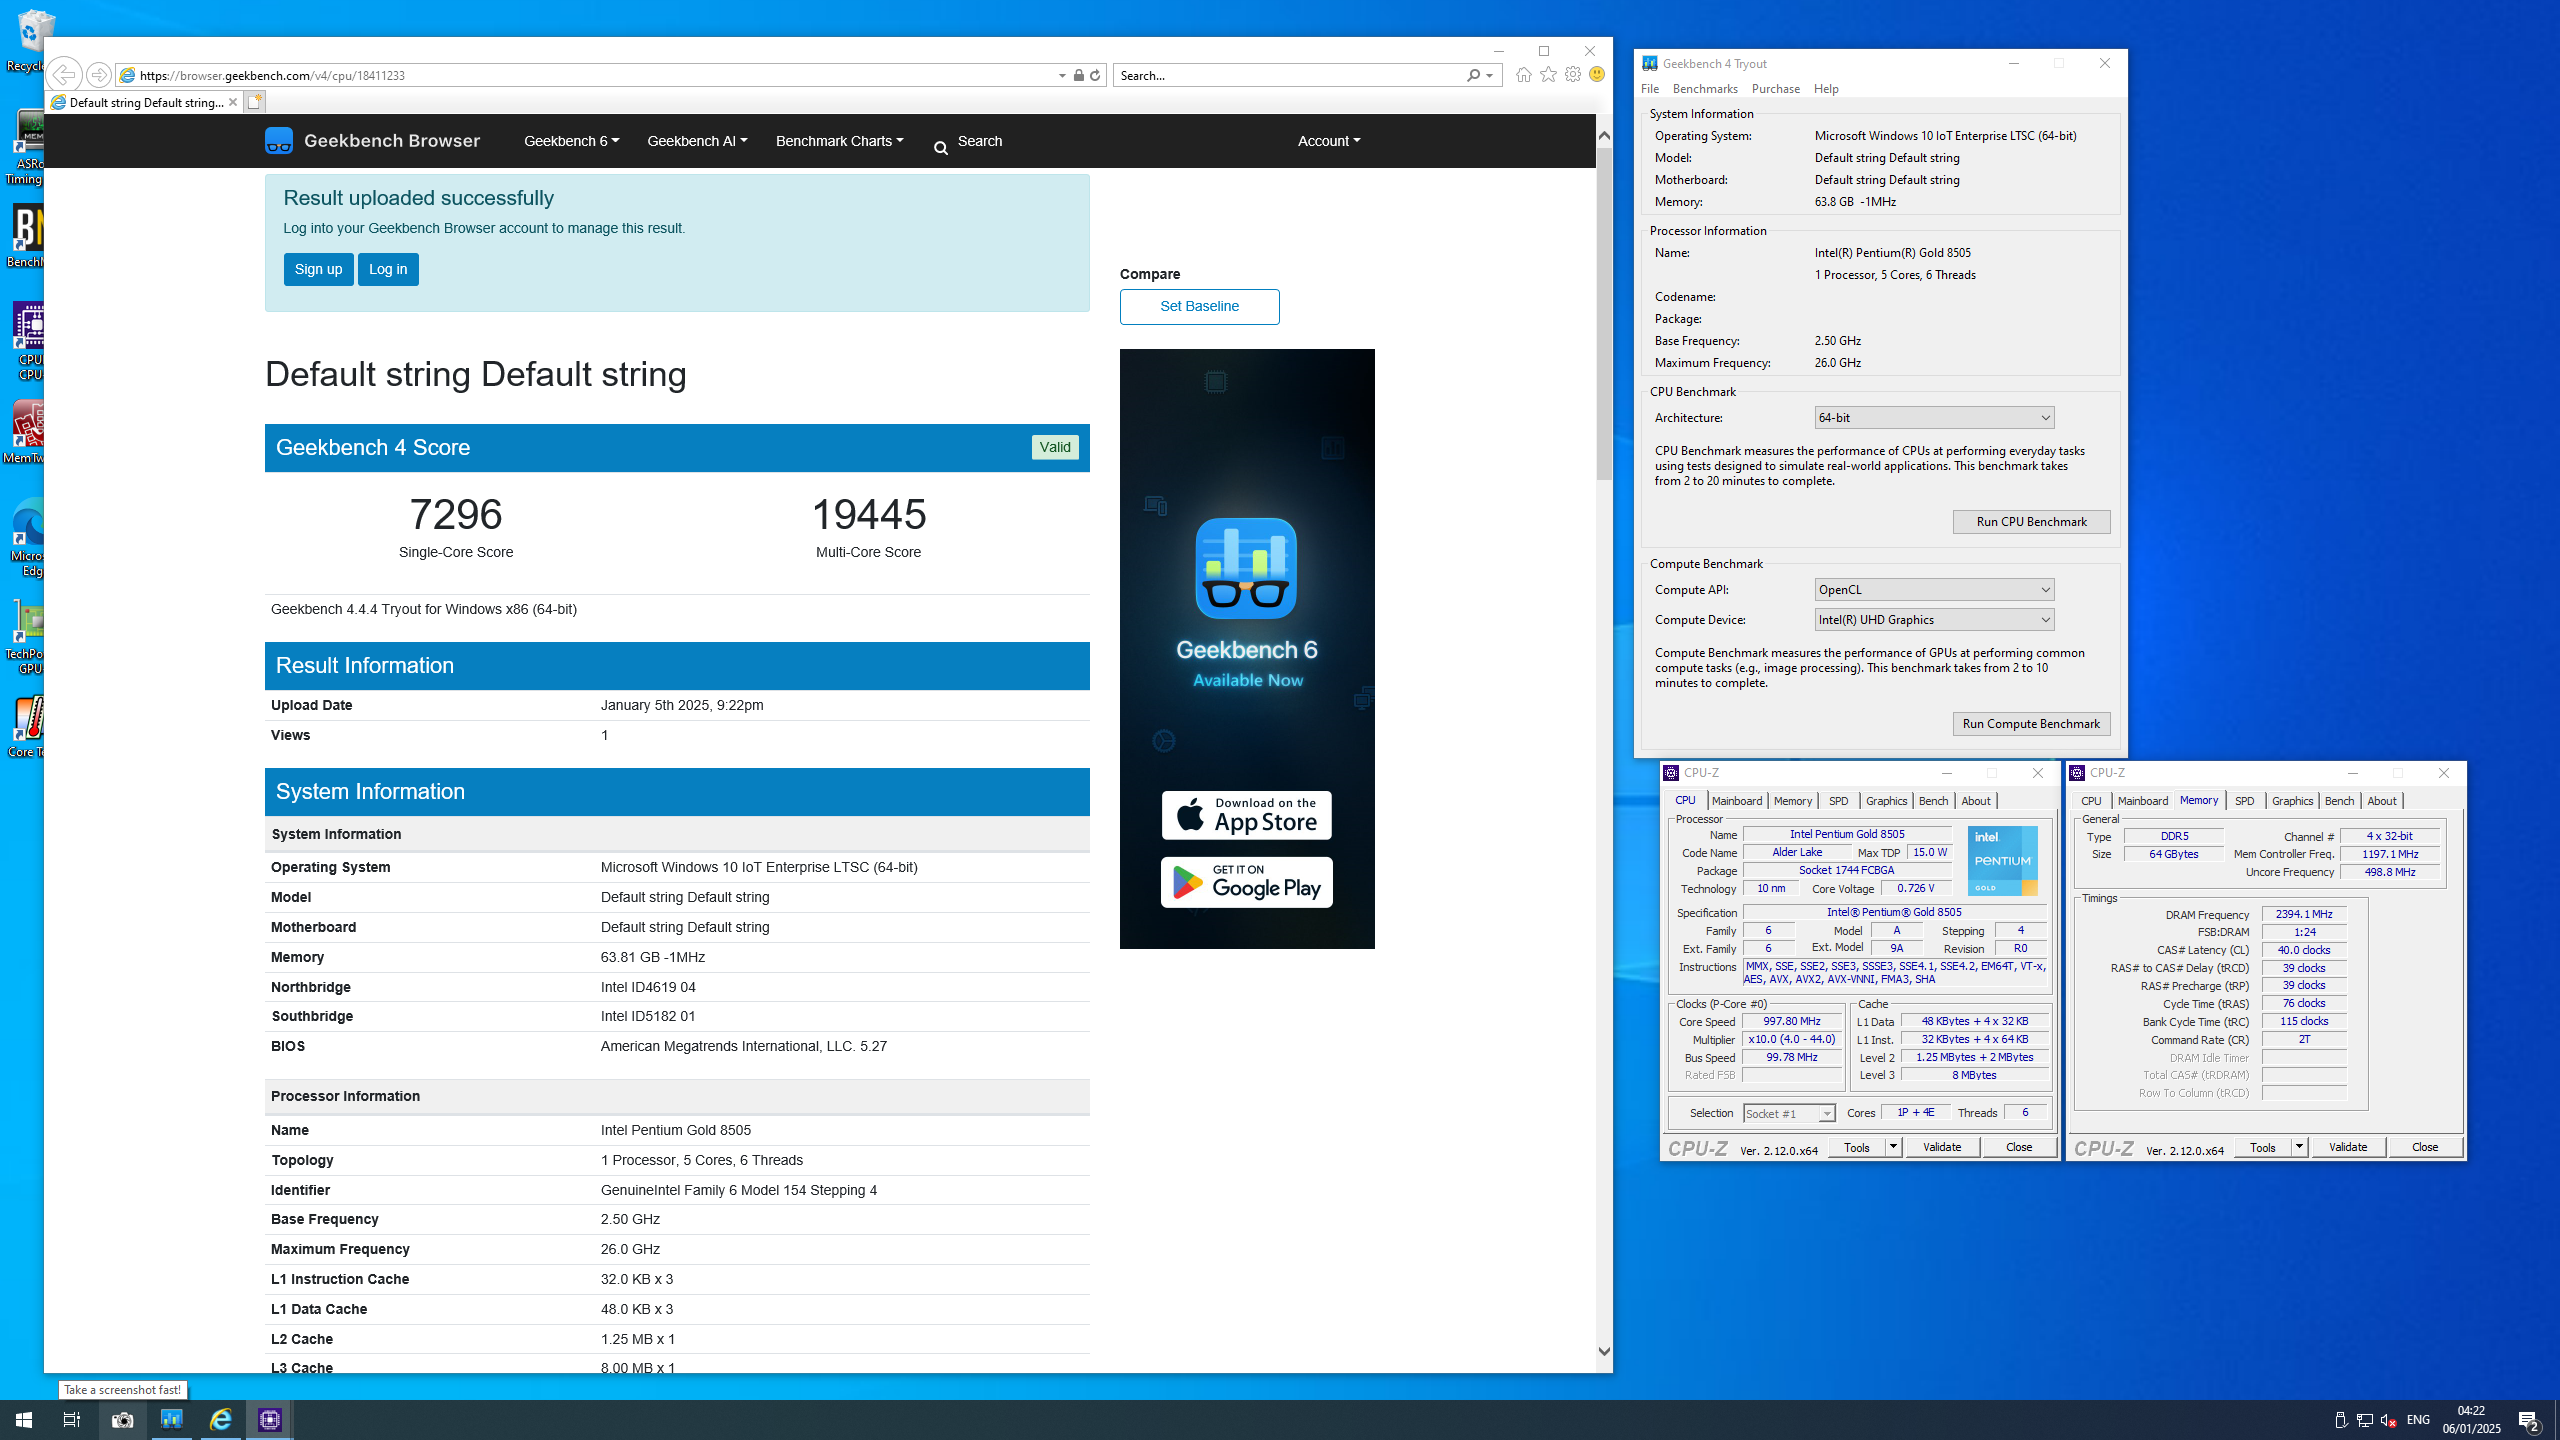2560x1440 pixels.
Task: Open the Architecture 64-bit combo box
Action: [x=1934, y=418]
